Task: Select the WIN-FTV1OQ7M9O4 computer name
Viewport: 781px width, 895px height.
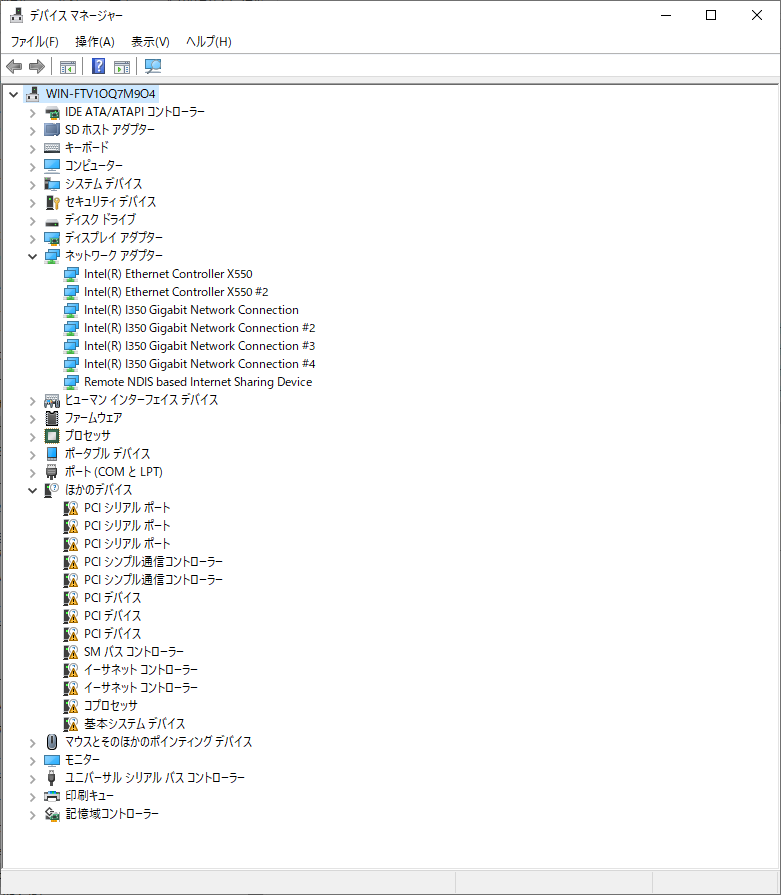Action: point(100,94)
